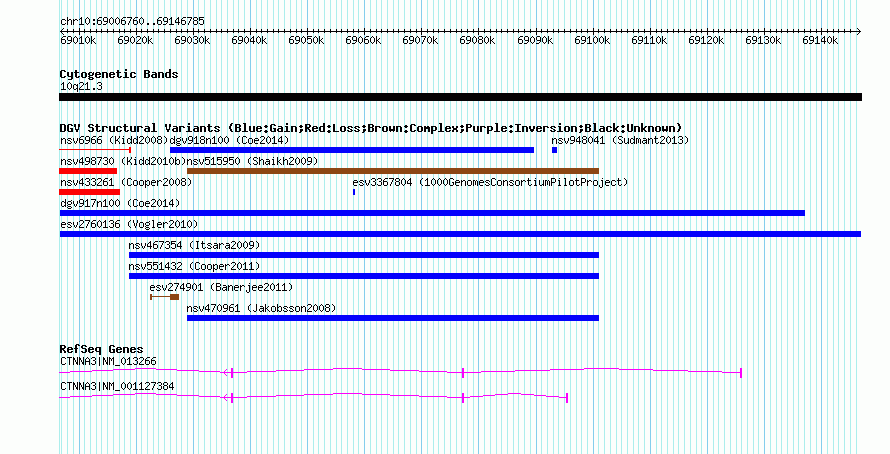The image size is (890, 454).
Task: Click the esv274901 (Banerjee2011) label
Action: point(221,287)
